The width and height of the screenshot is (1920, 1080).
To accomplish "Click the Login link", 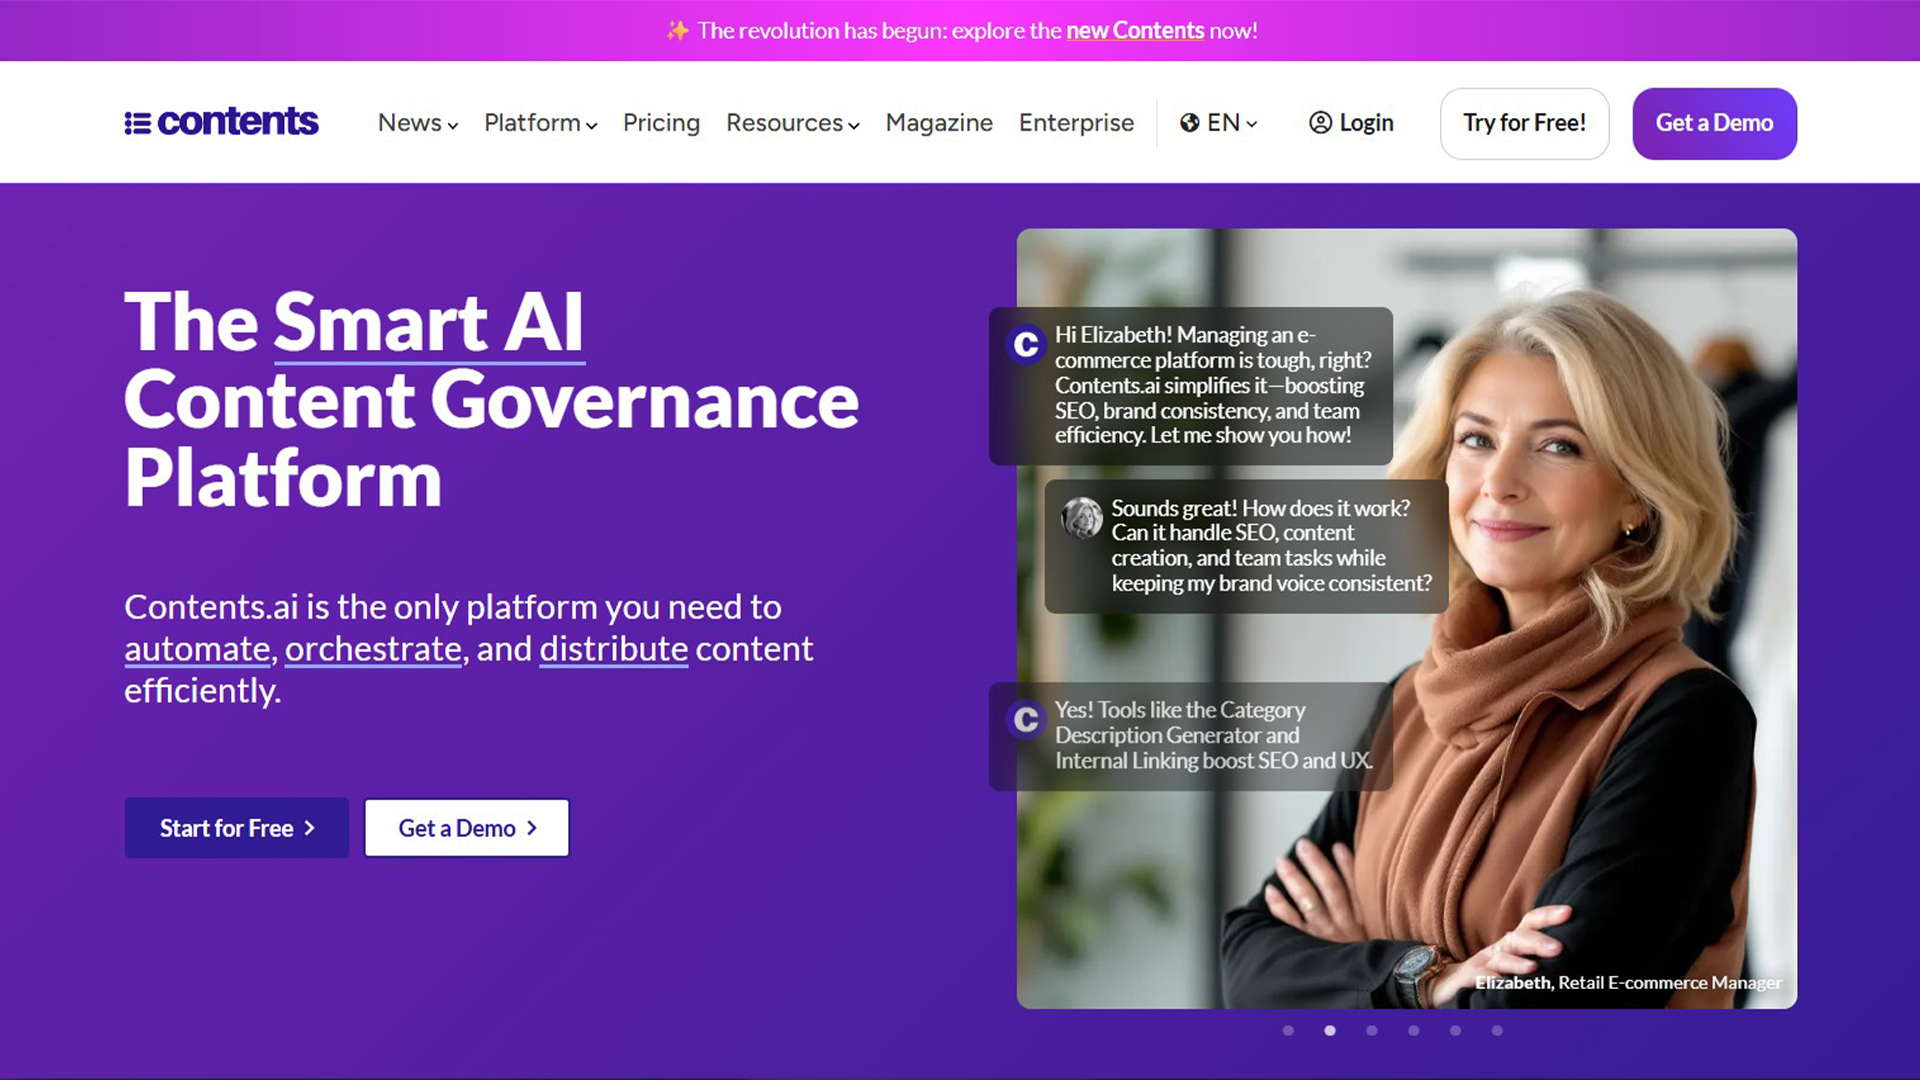I will click(x=1351, y=123).
